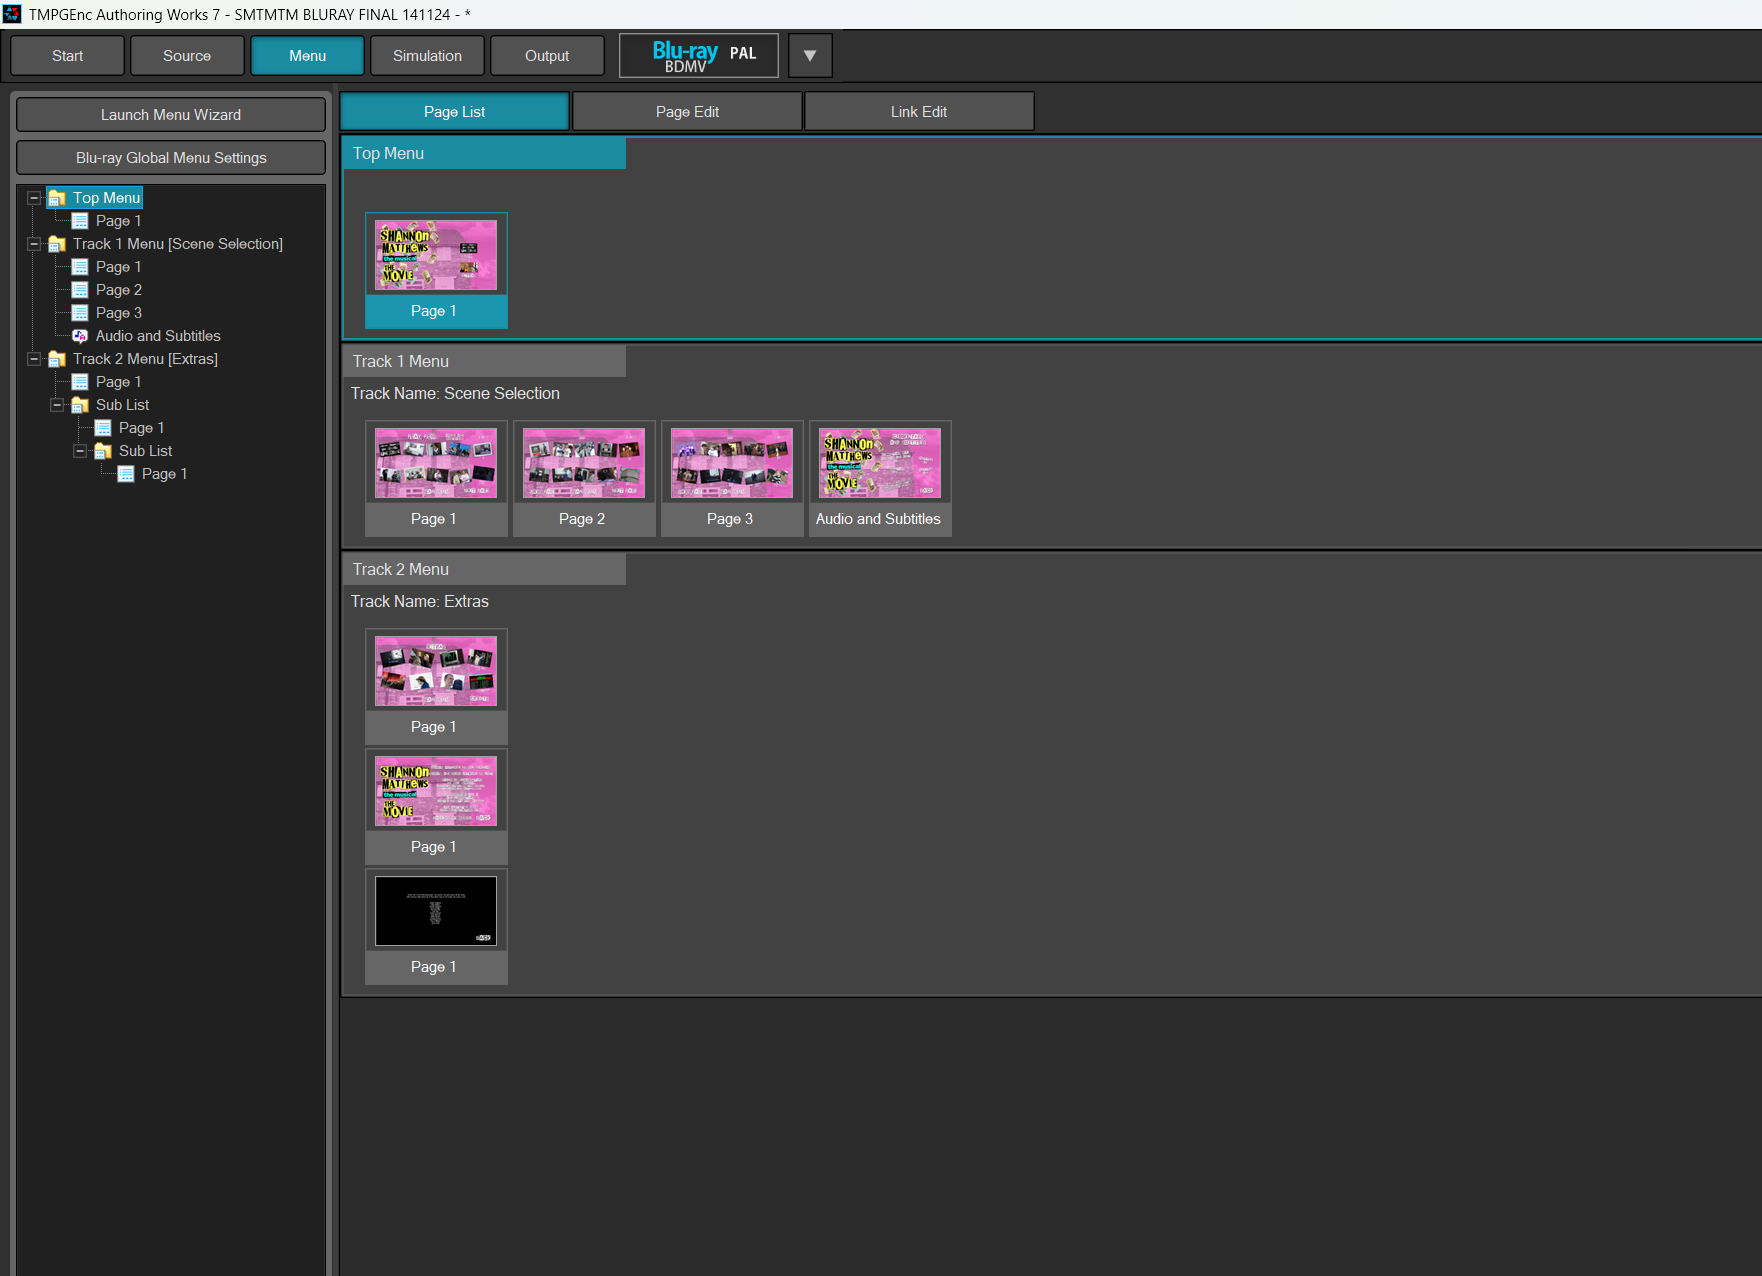Click Page 1 icon under Track 2 Menu tree
Screen dimensions: 1762x1276
[x=80, y=382]
